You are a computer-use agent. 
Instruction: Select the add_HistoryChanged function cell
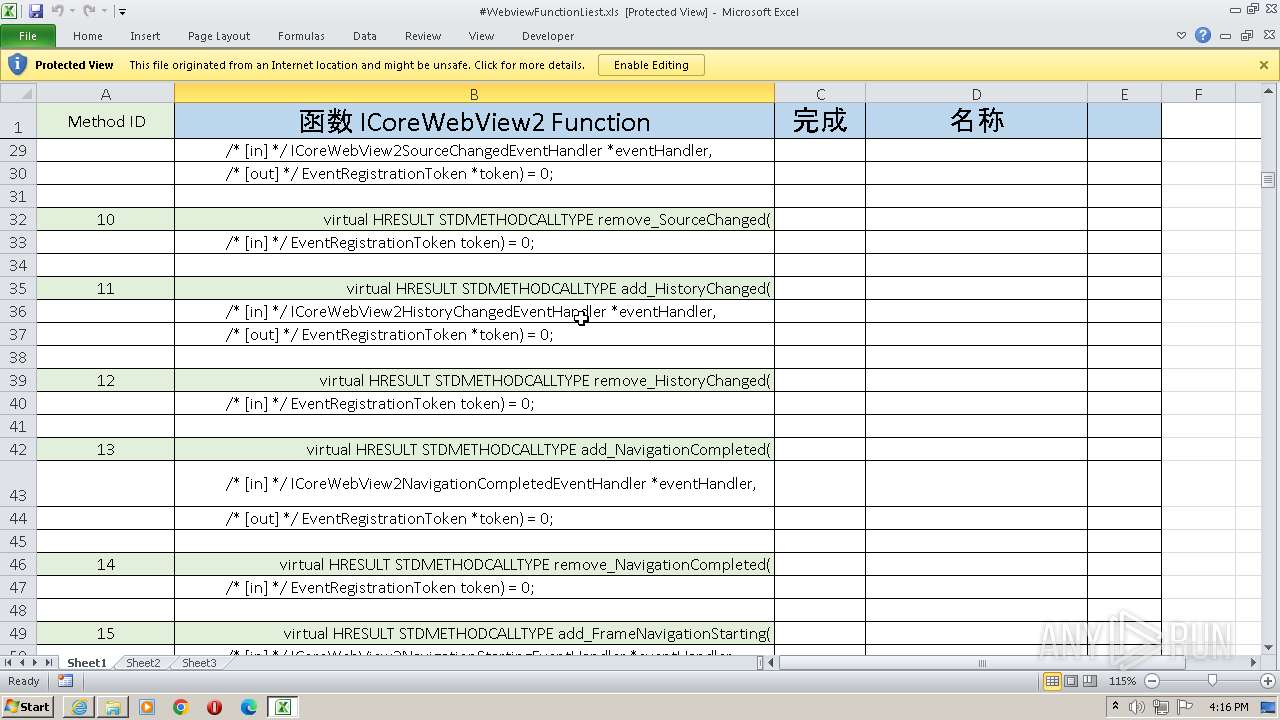pyautogui.click(x=474, y=288)
